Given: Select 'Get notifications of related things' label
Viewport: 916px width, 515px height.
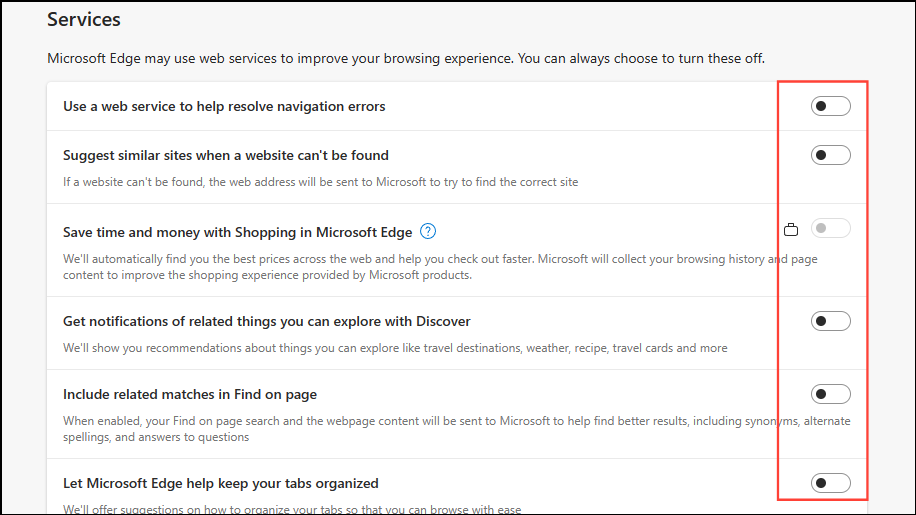Looking at the screenshot, I should pyautogui.click(x=266, y=321).
